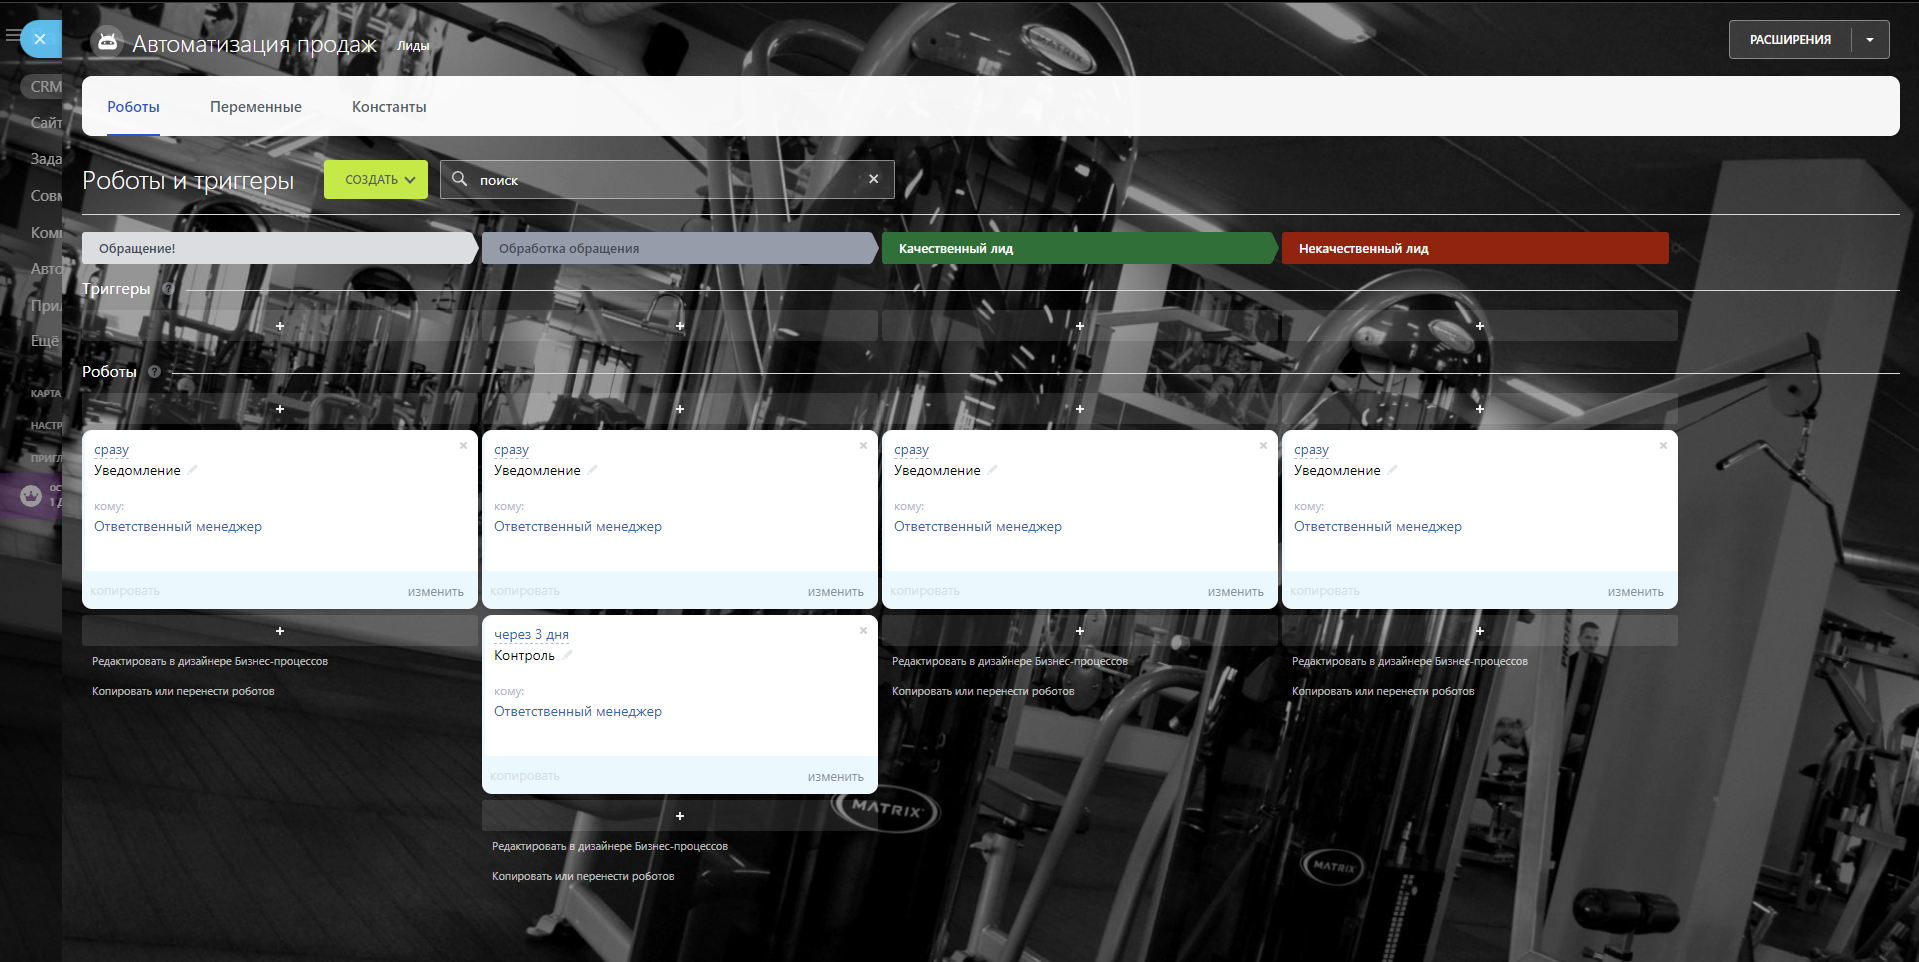This screenshot has height=962, width=1919.
Task: Add robot below Уведомление in Качественный лид
Action: click(x=1080, y=631)
